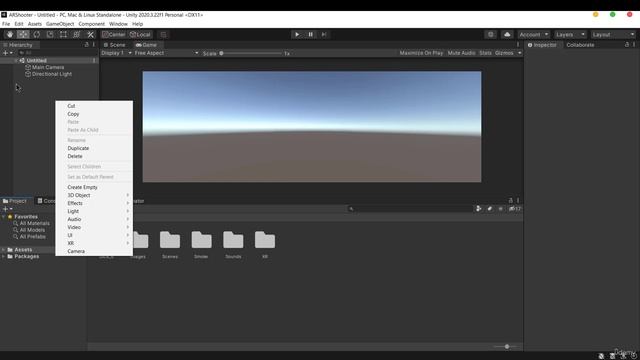Open the Layers dropdown

(x=570, y=35)
